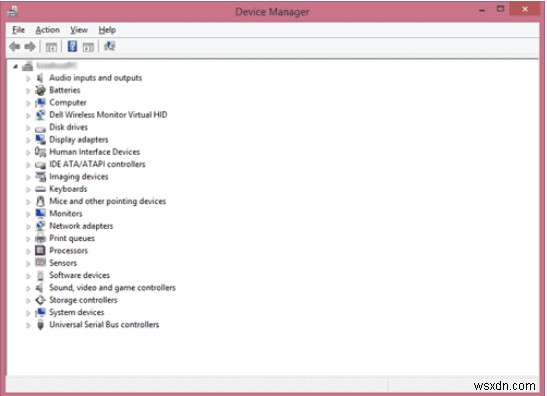
Task: Click the Sensors category icon
Action: [40, 262]
